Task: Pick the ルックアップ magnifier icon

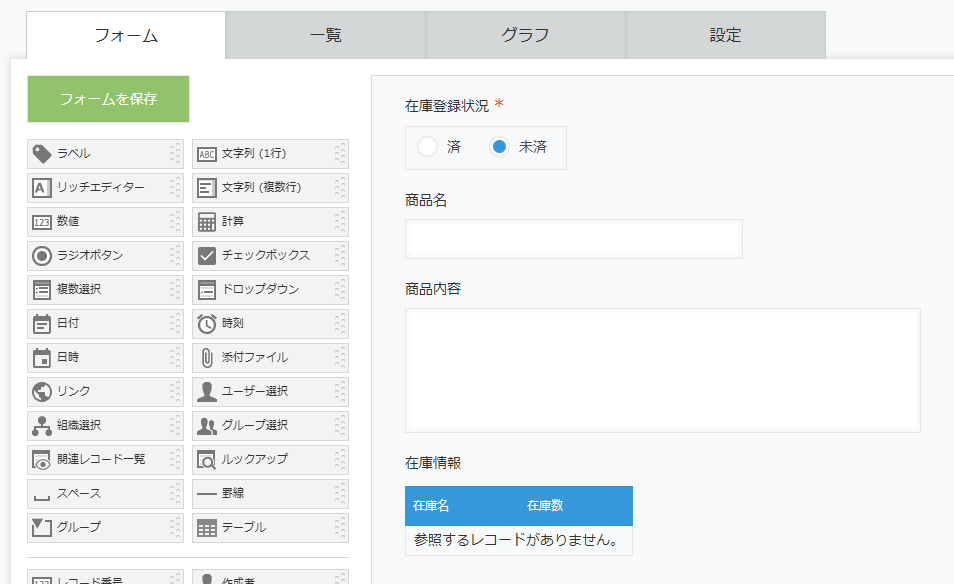Action: [x=207, y=461]
